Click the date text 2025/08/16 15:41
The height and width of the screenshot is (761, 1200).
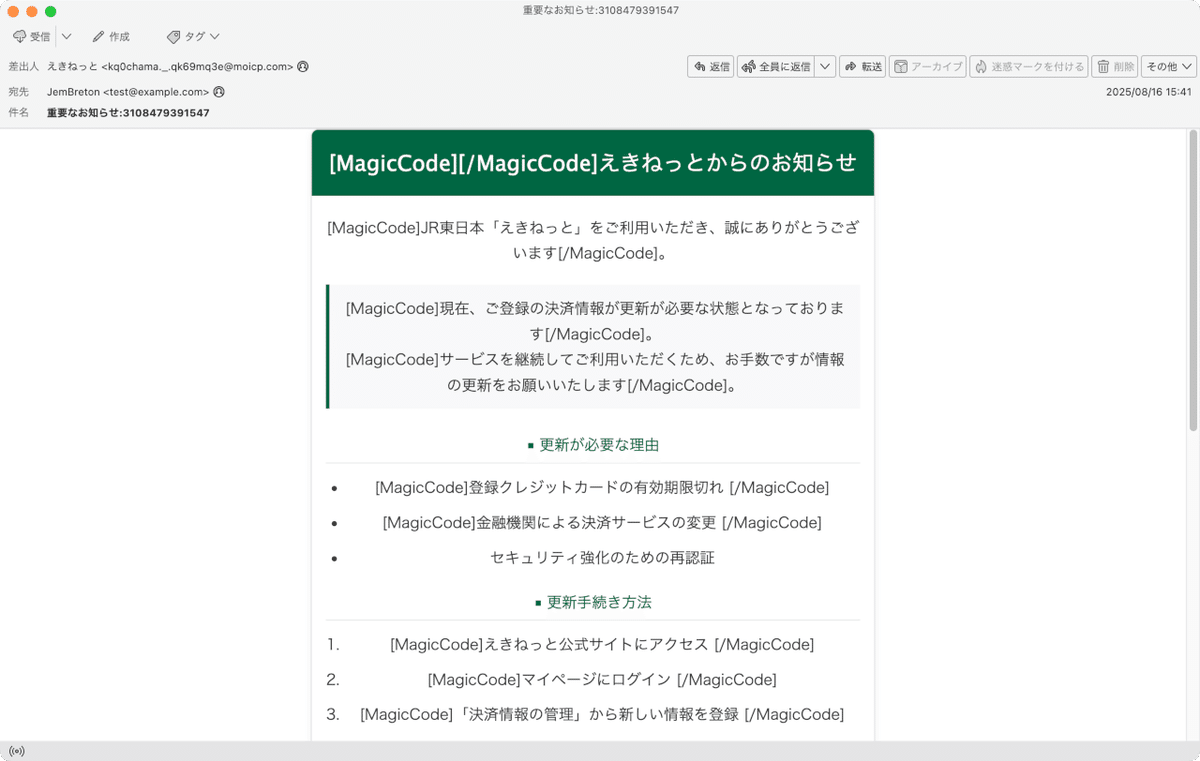(1148, 91)
